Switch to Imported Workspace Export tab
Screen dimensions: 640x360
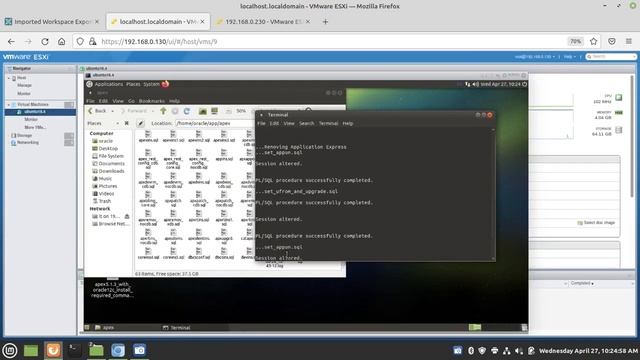tap(52, 22)
